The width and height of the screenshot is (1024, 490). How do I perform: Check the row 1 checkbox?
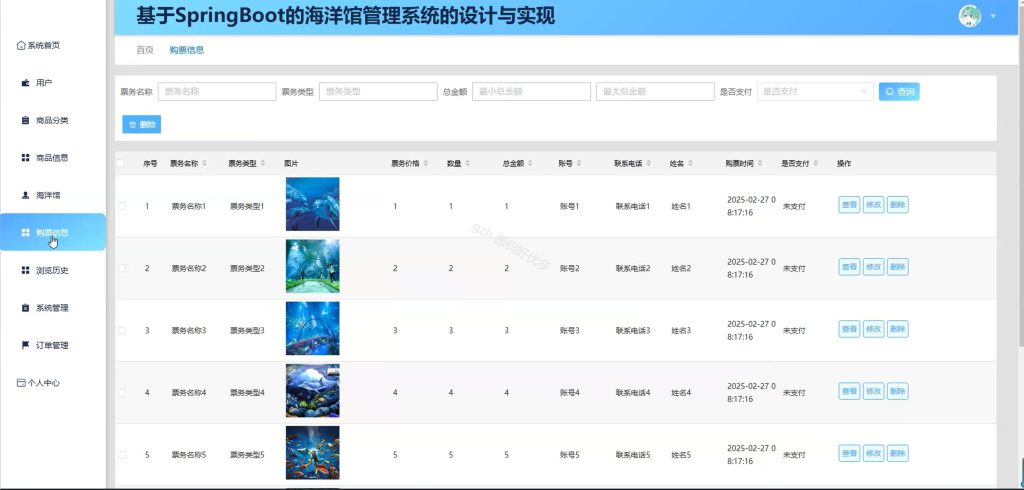pos(121,206)
